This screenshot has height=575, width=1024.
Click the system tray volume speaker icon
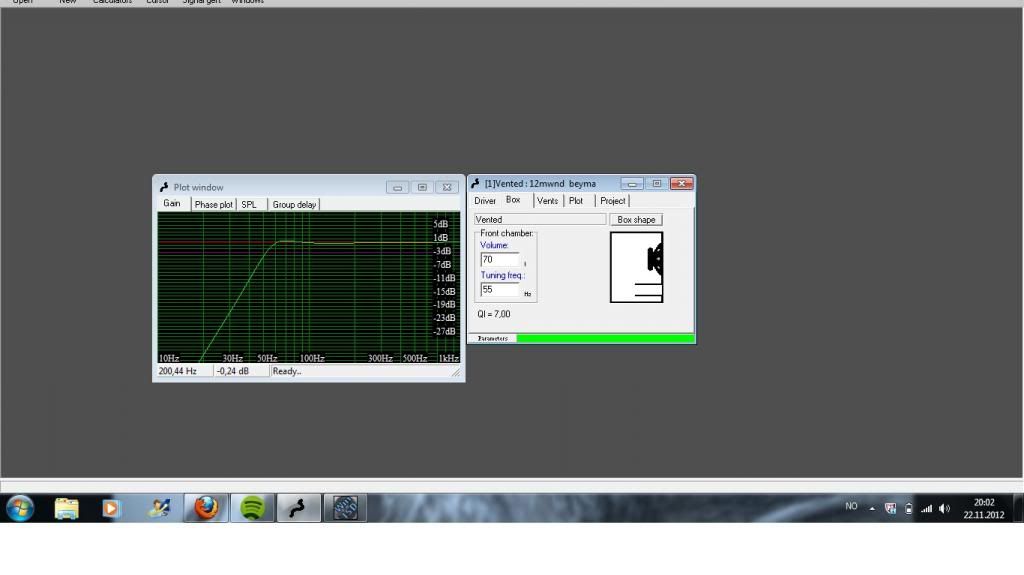(x=945, y=508)
